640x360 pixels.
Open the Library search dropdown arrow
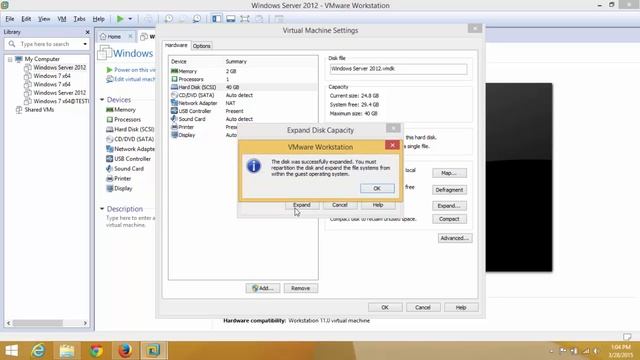[85, 44]
